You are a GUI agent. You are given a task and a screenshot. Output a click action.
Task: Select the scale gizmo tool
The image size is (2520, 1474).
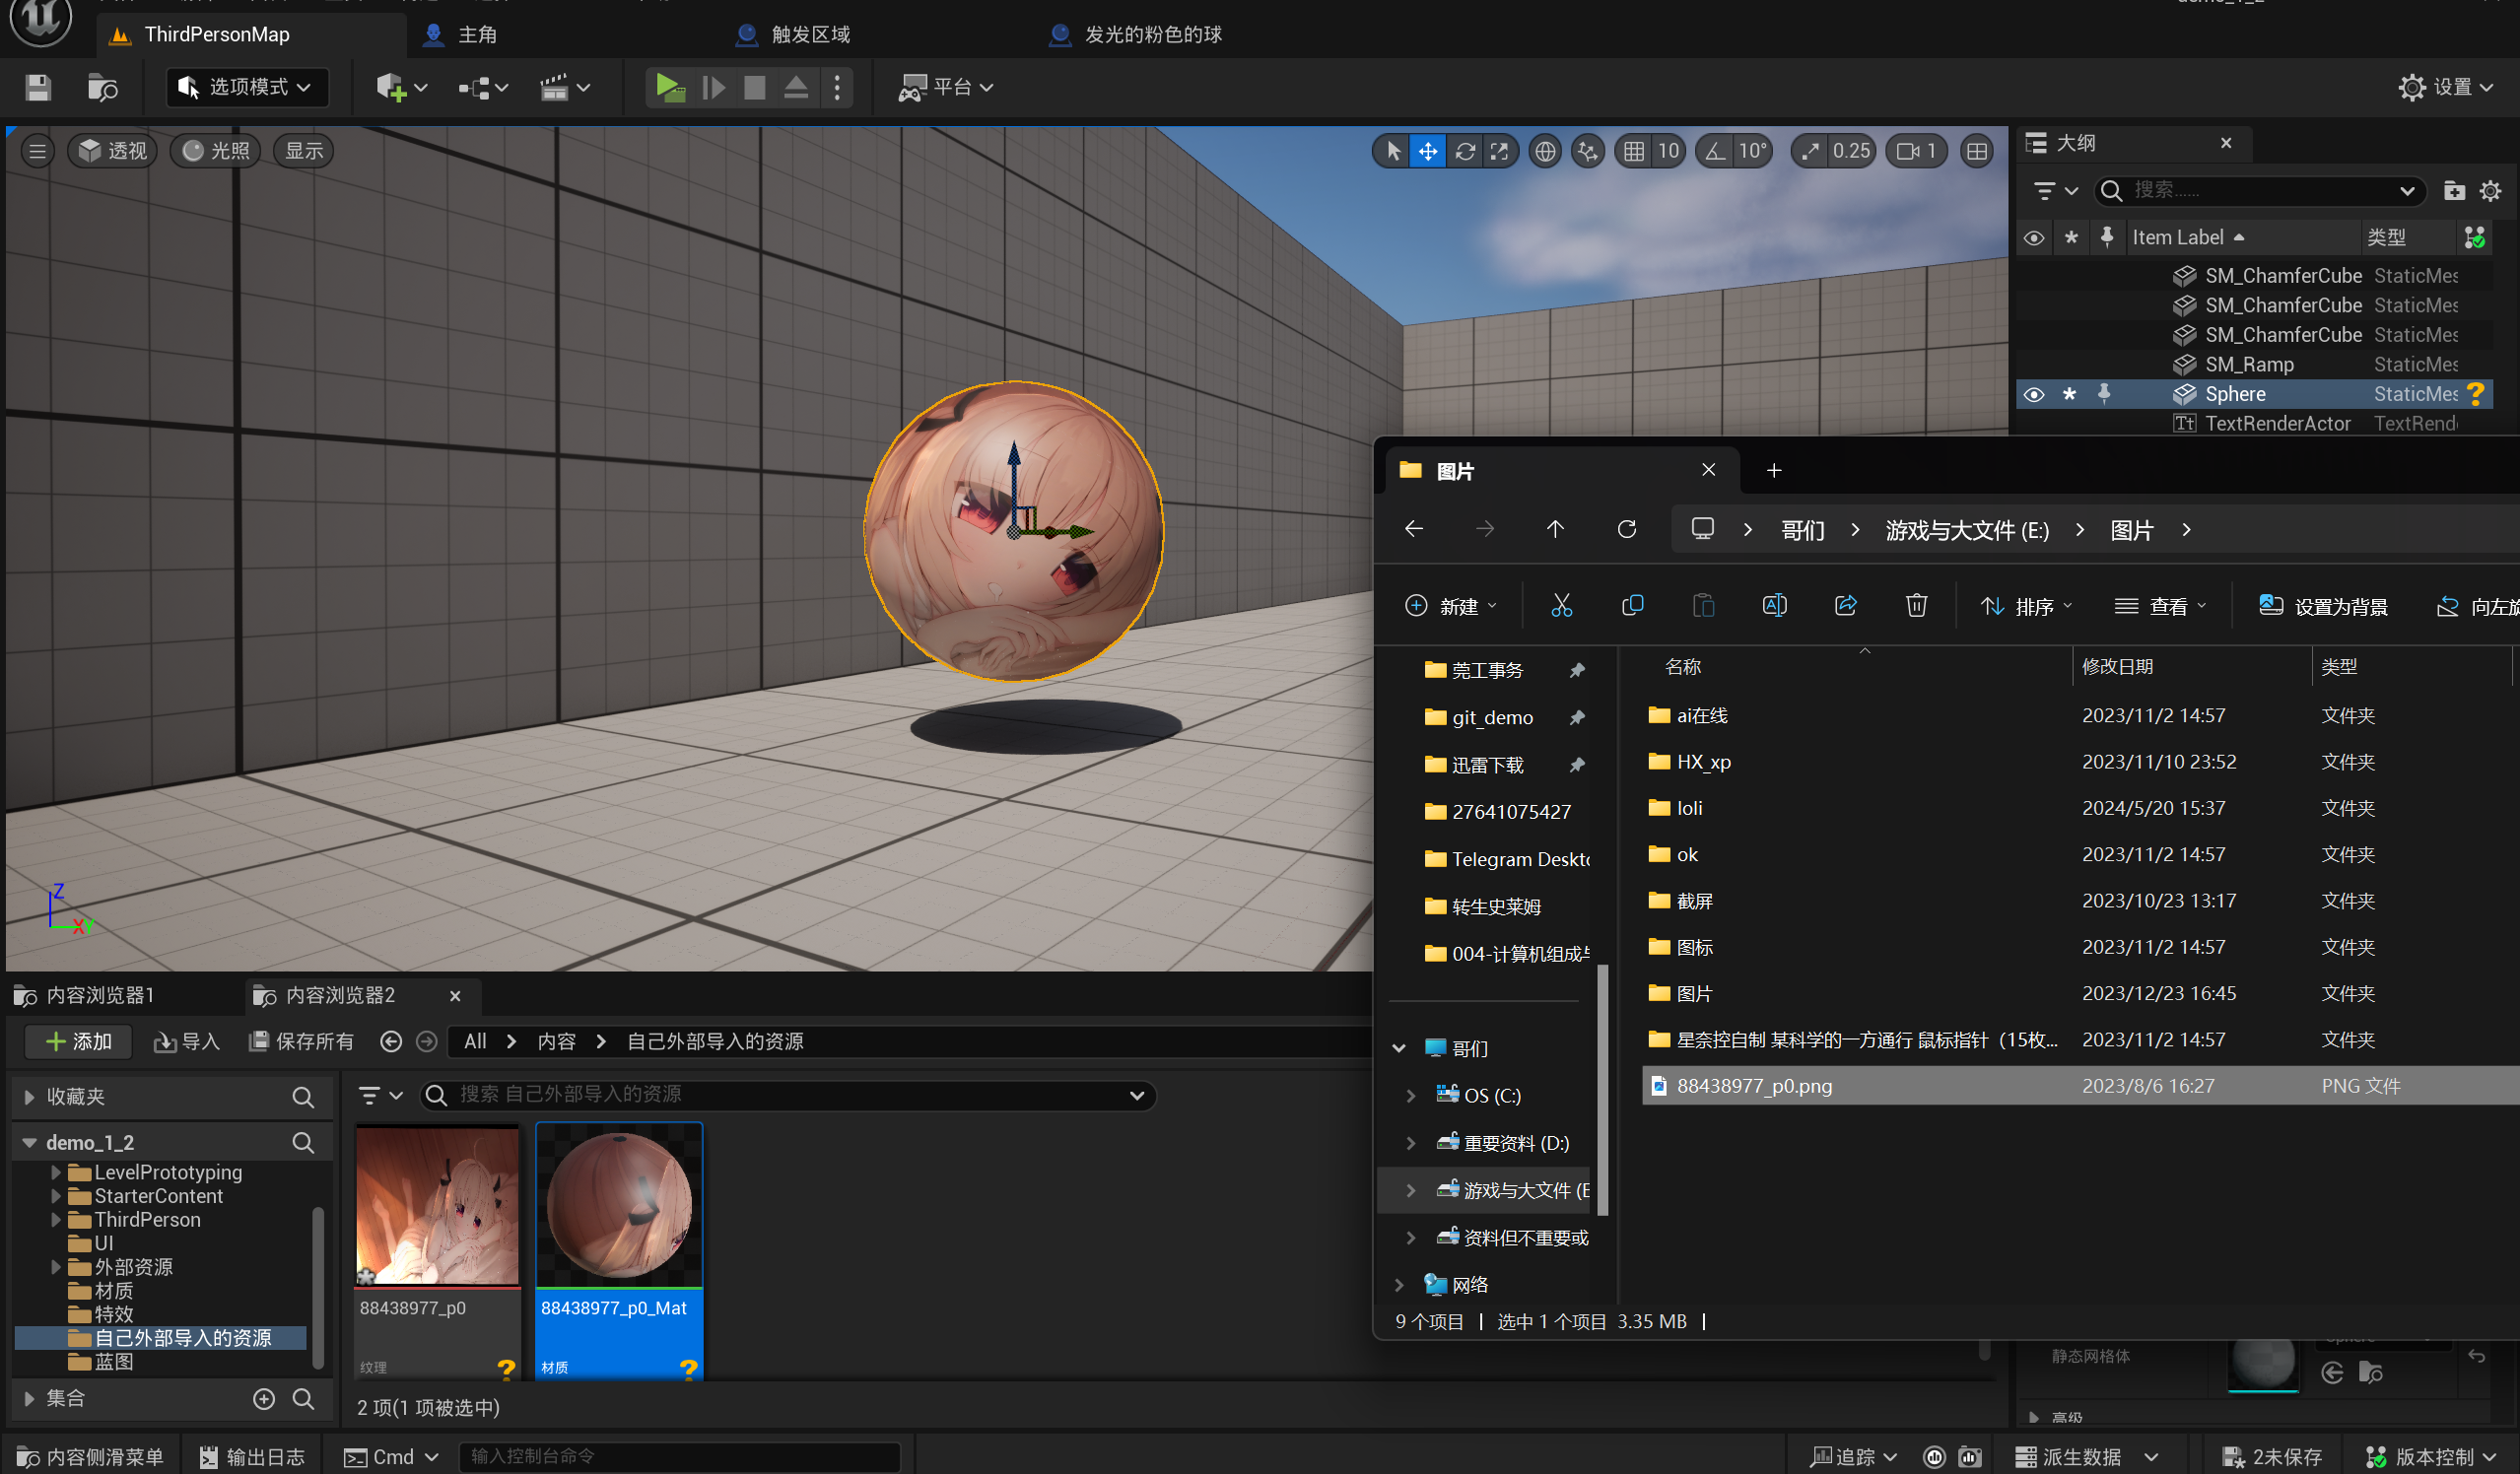(1499, 151)
